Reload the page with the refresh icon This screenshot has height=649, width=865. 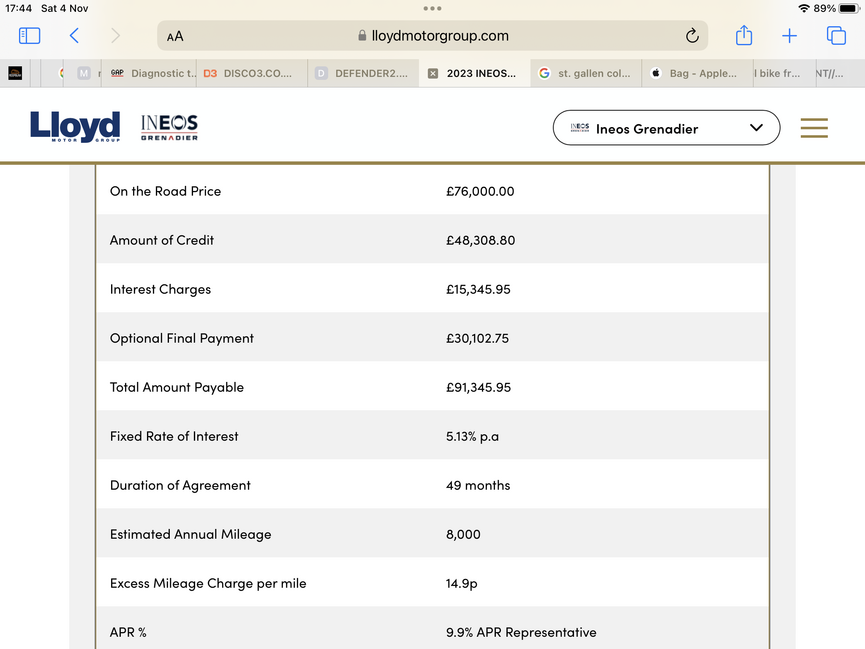pyautogui.click(x=692, y=36)
